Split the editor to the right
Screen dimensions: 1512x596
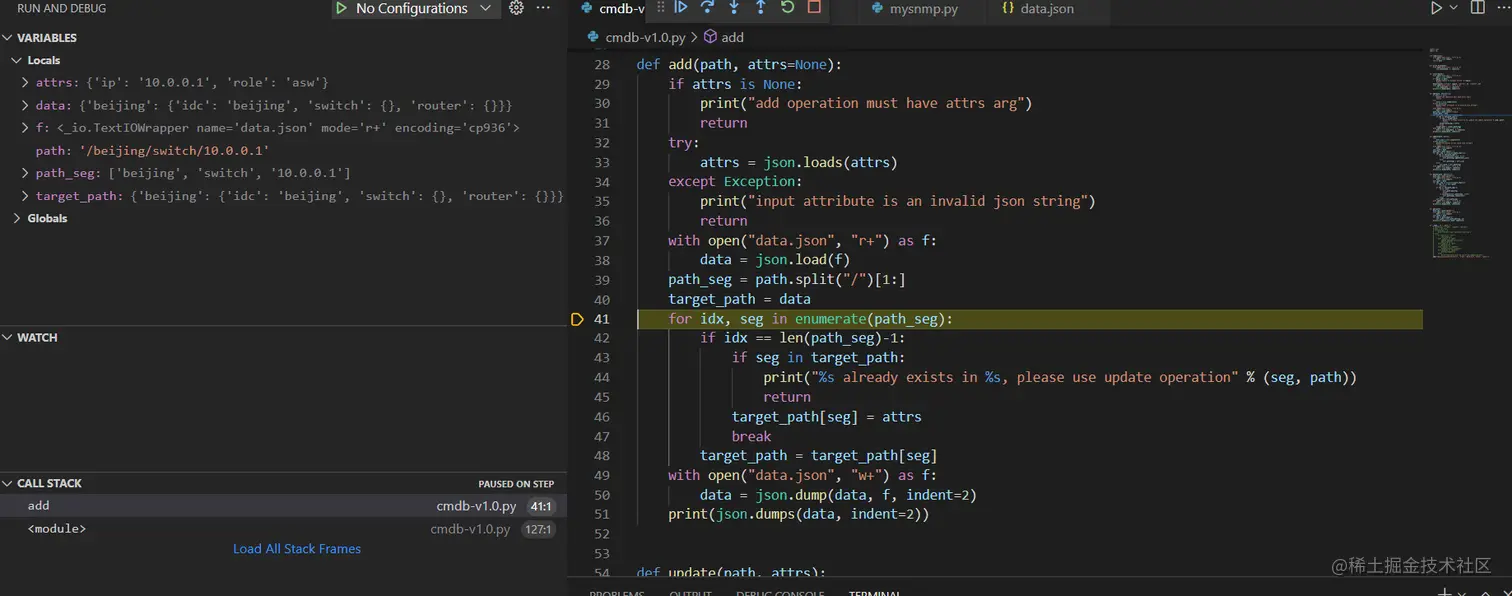[x=1477, y=8]
